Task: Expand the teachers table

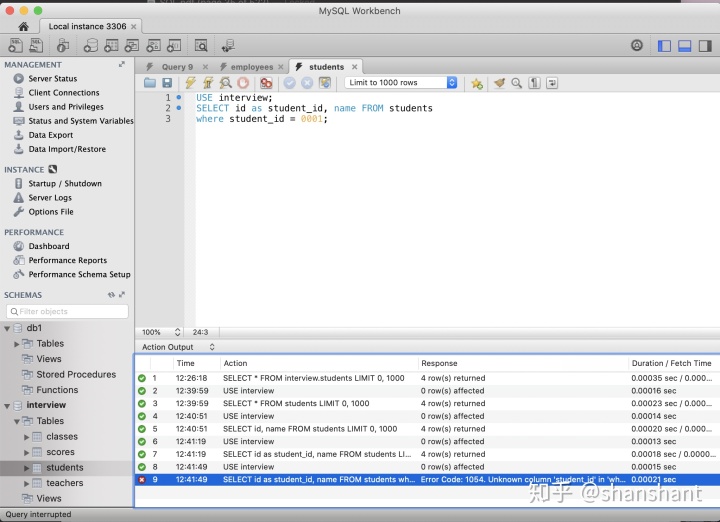Action: coord(27,483)
